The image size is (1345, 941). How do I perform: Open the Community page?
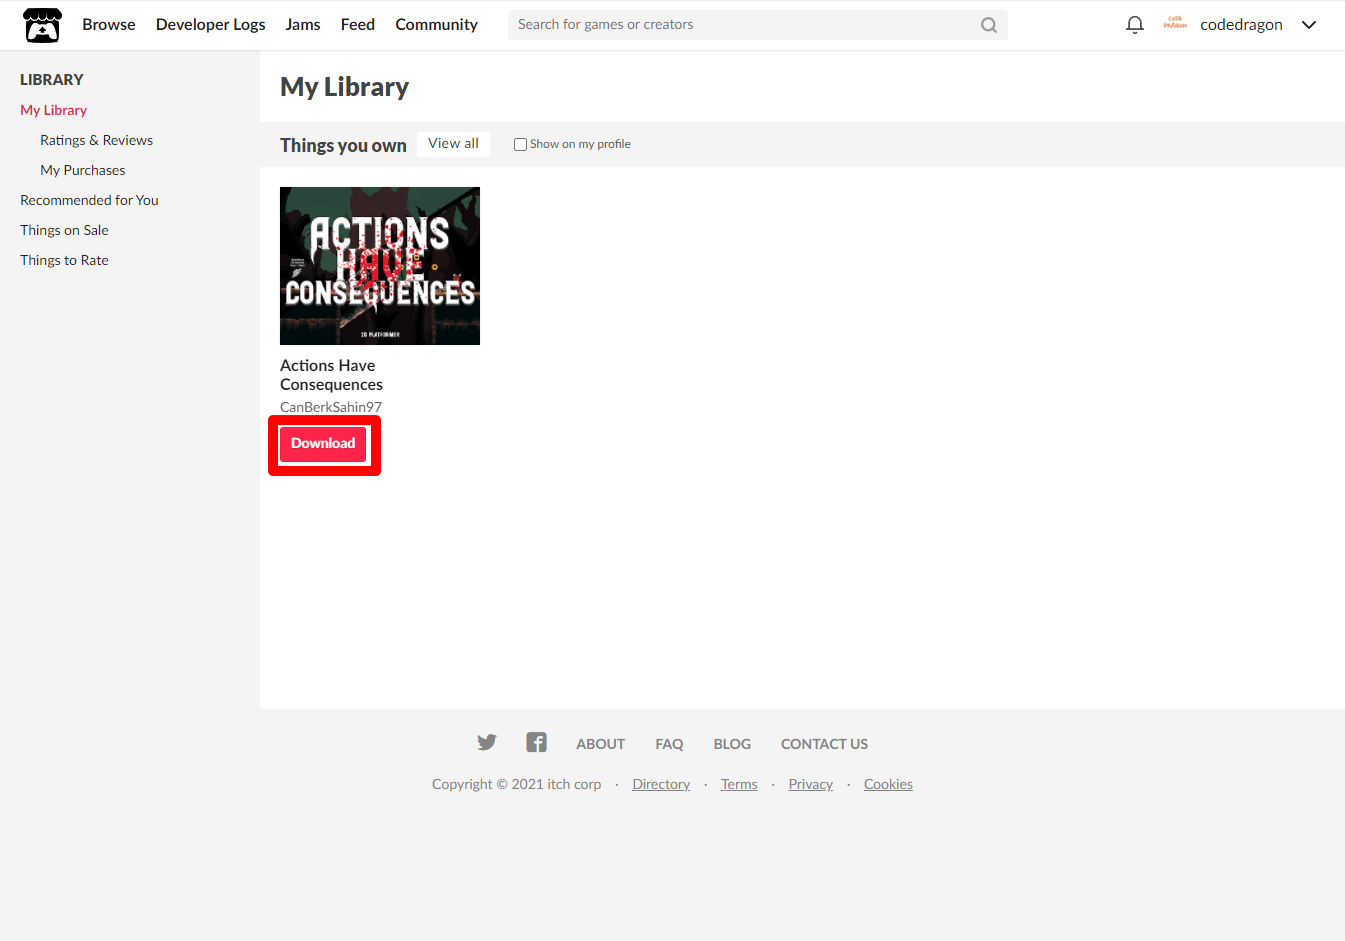click(x=437, y=25)
